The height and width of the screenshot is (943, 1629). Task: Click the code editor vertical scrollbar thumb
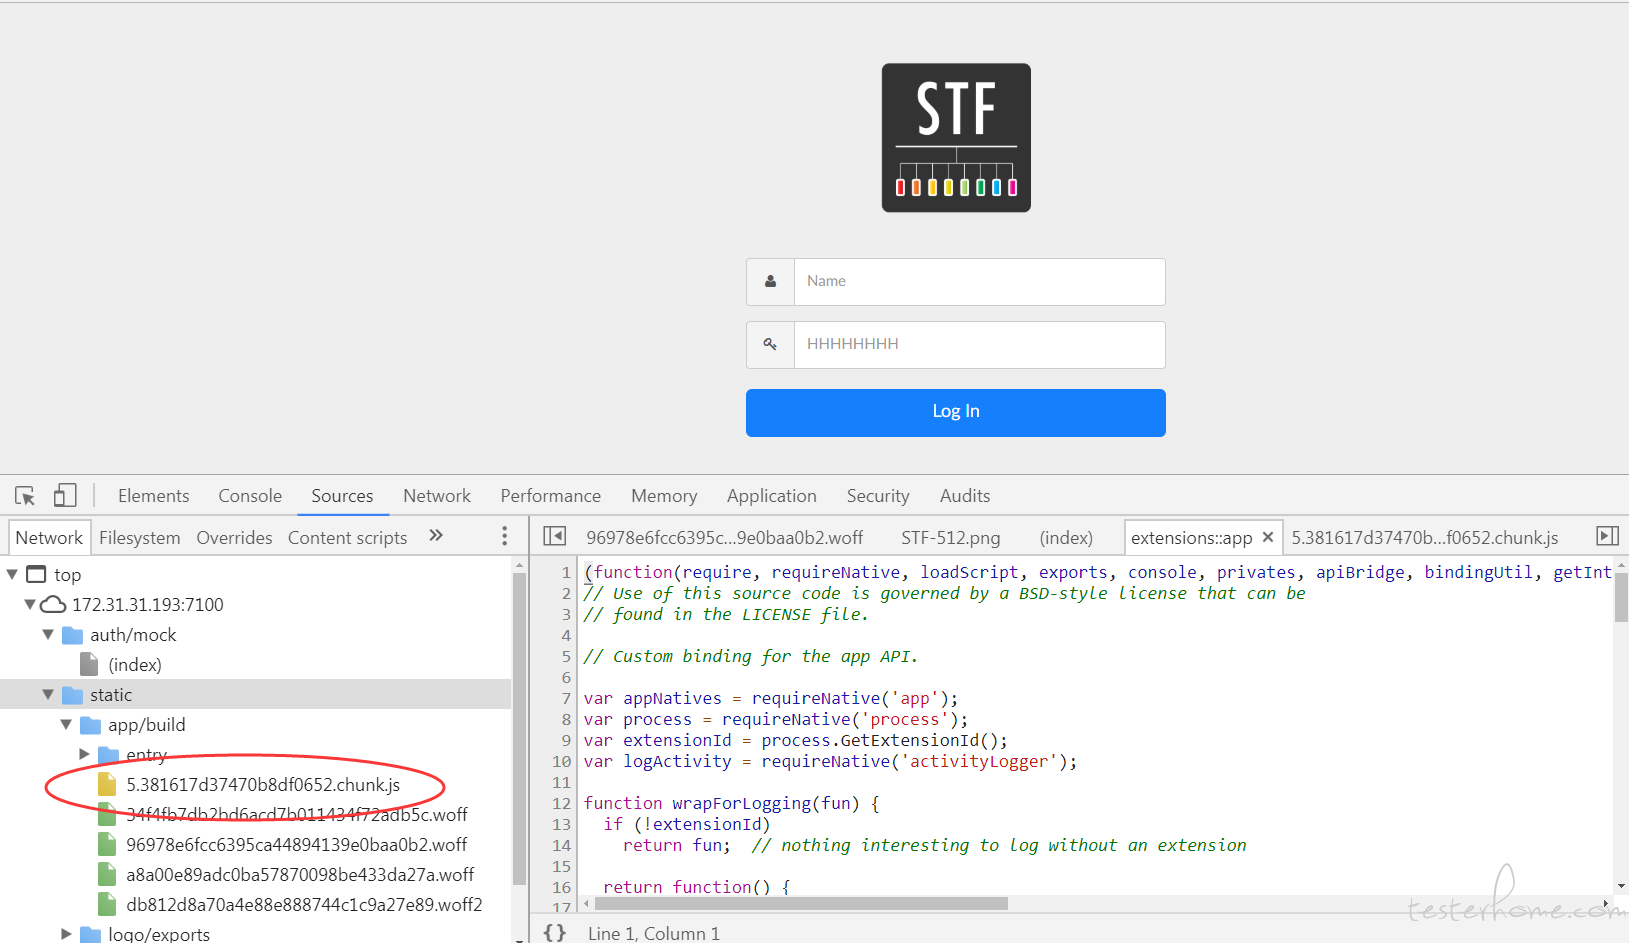(1620, 596)
